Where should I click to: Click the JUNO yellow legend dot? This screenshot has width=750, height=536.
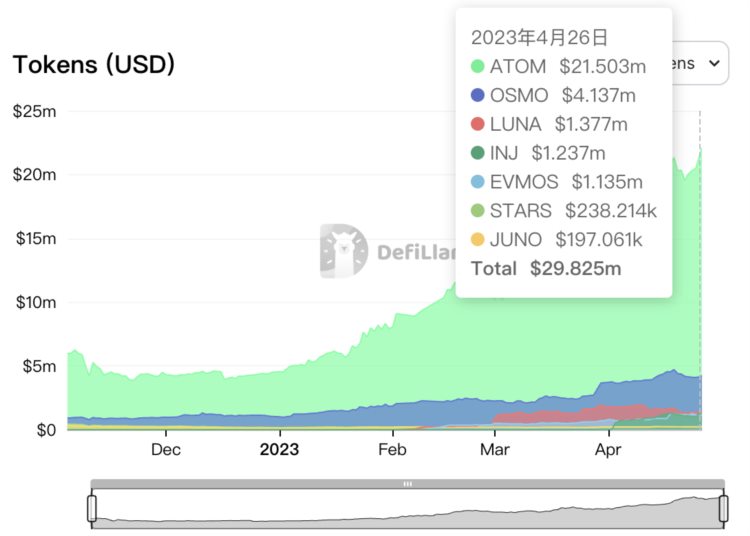[477, 239]
